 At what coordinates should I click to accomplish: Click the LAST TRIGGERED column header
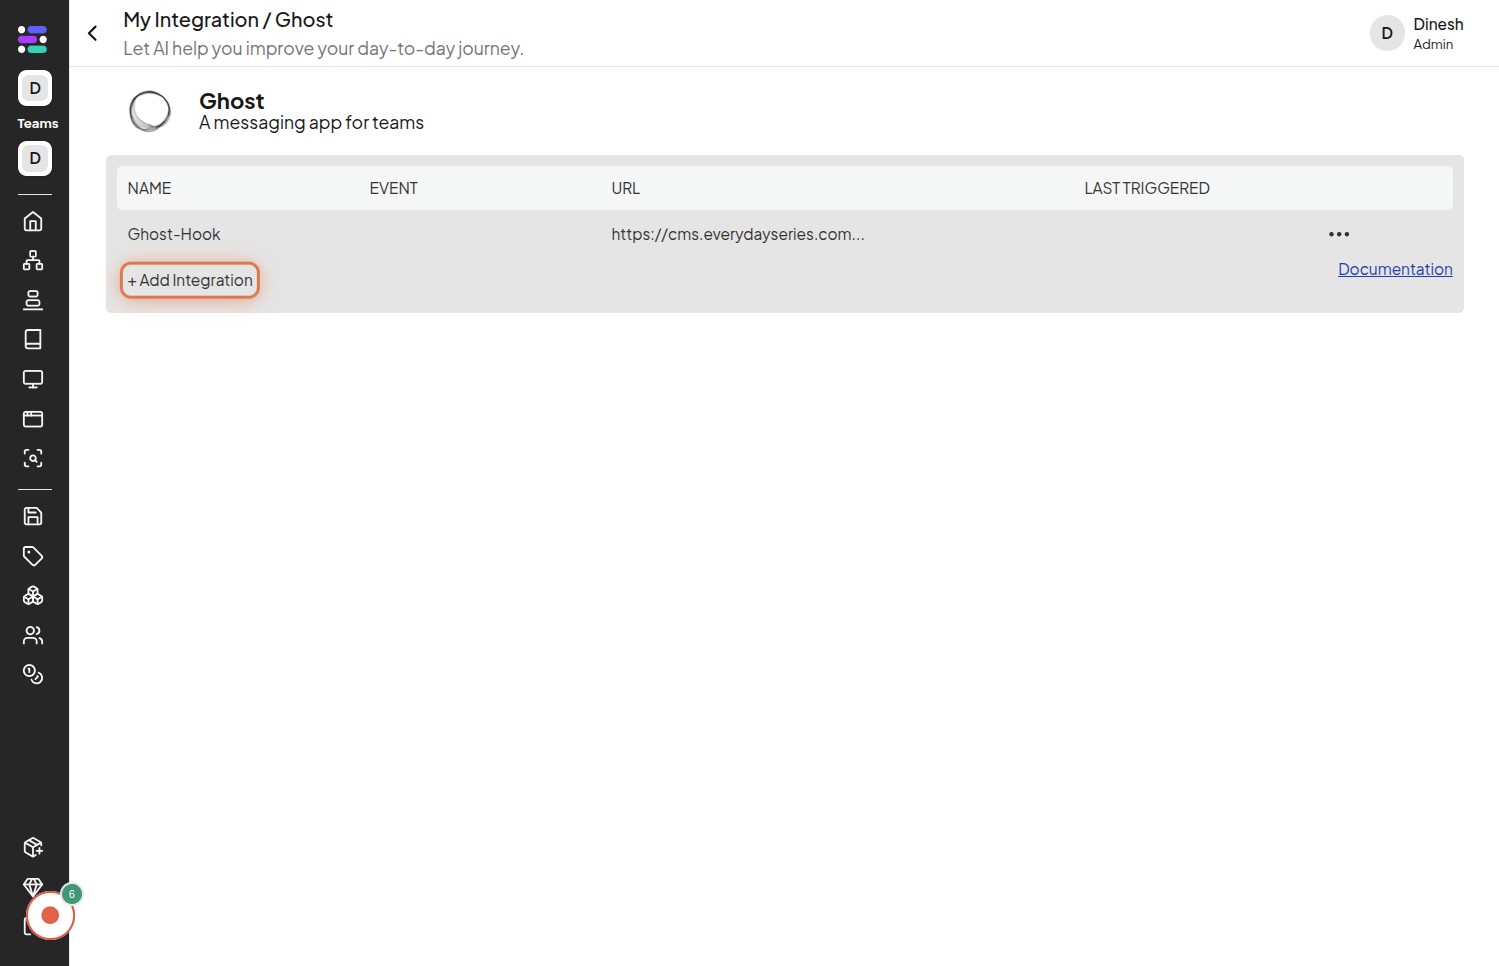click(x=1146, y=188)
